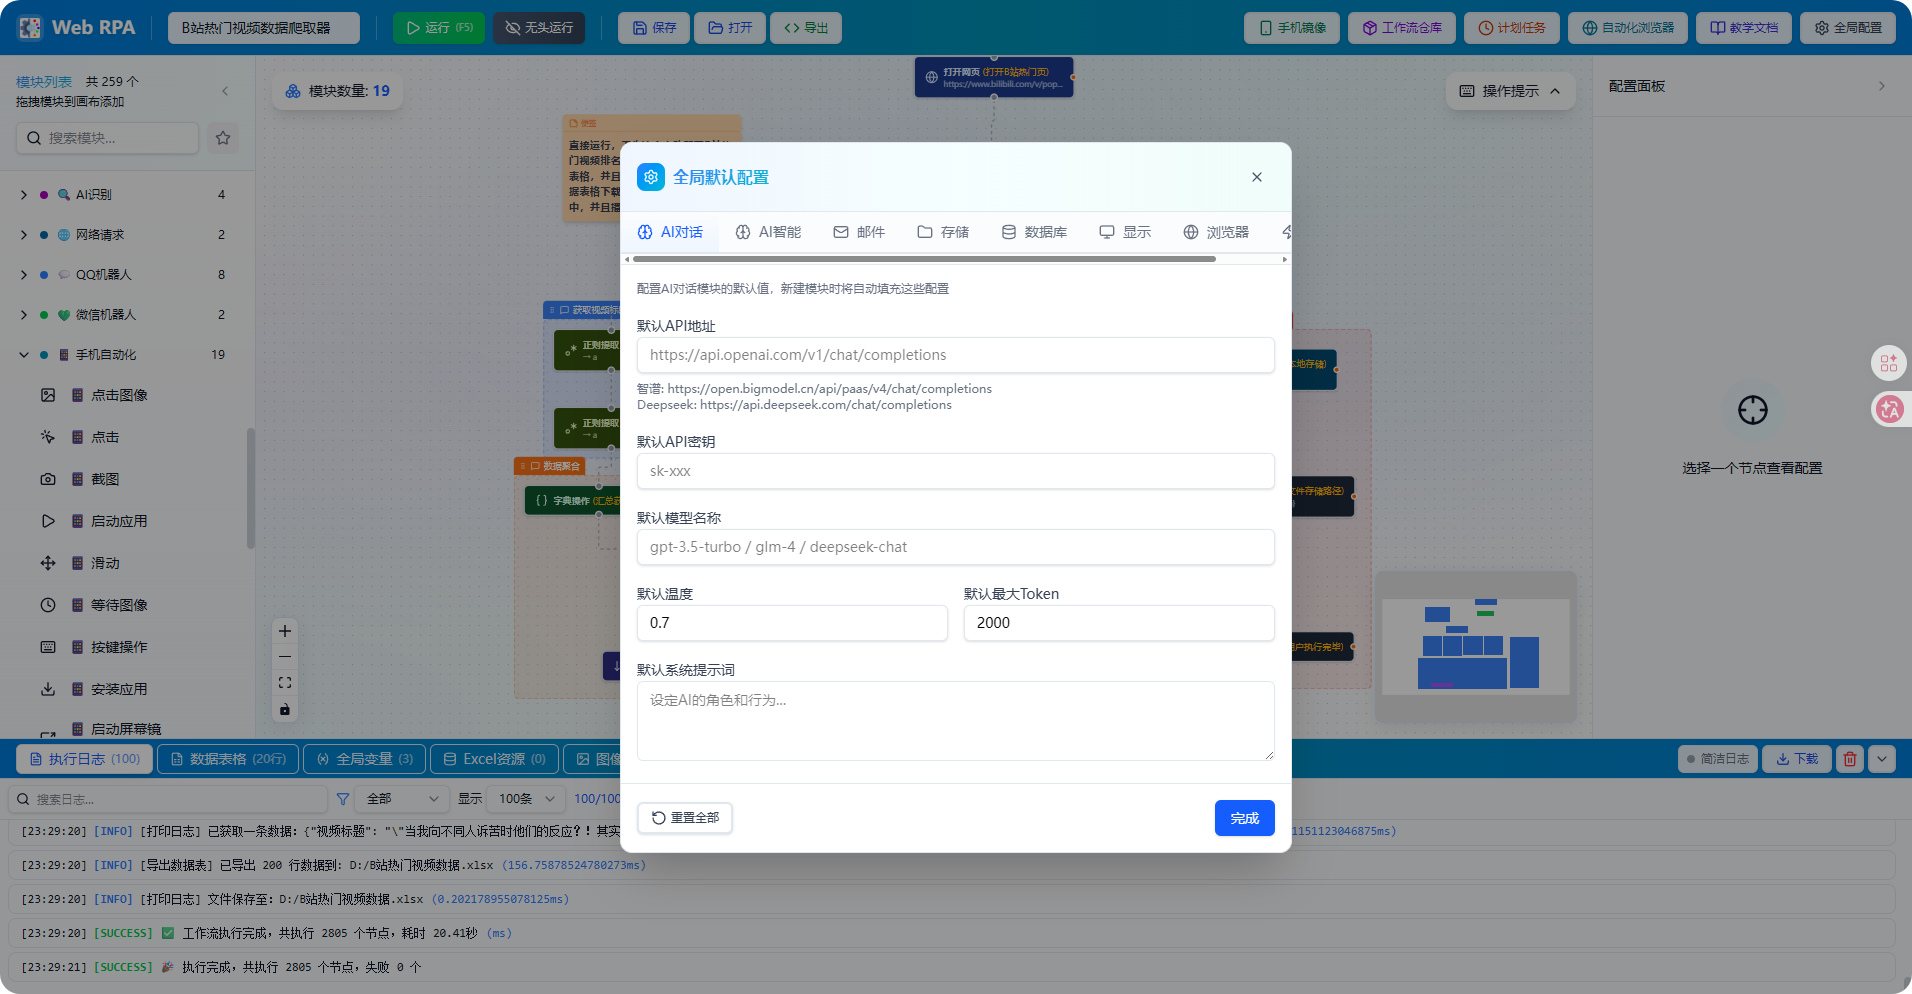Open the 计划任务 scheduler
The height and width of the screenshot is (994, 1912).
point(1511,27)
